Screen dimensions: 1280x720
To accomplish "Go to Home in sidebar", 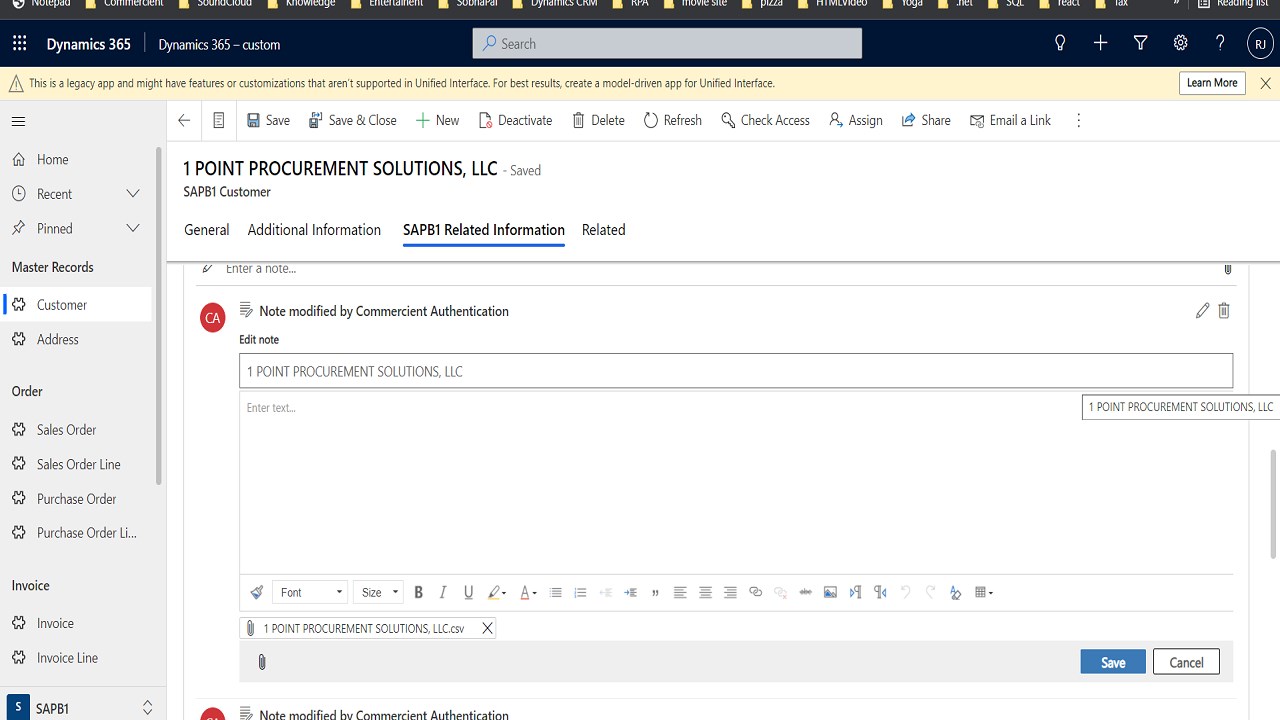I will click(x=76, y=159).
